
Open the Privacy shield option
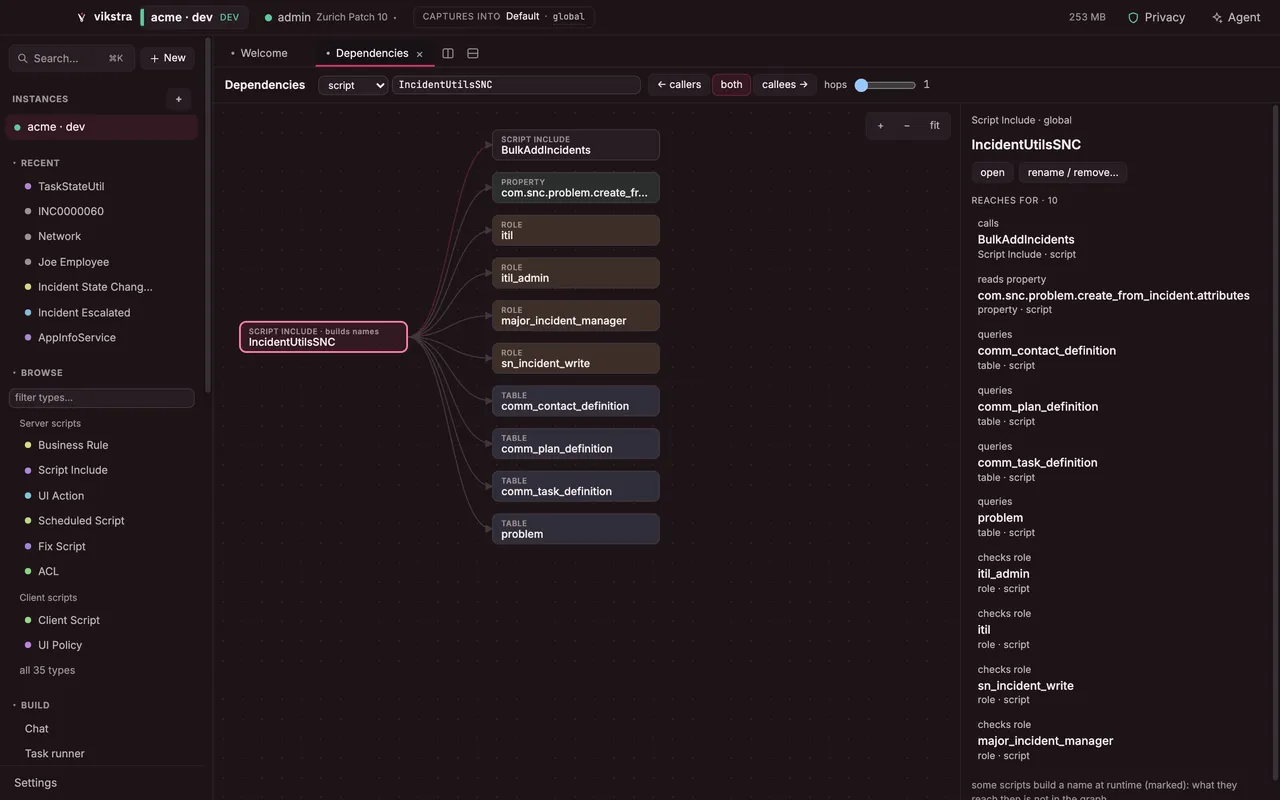pyautogui.click(x=1156, y=17)
